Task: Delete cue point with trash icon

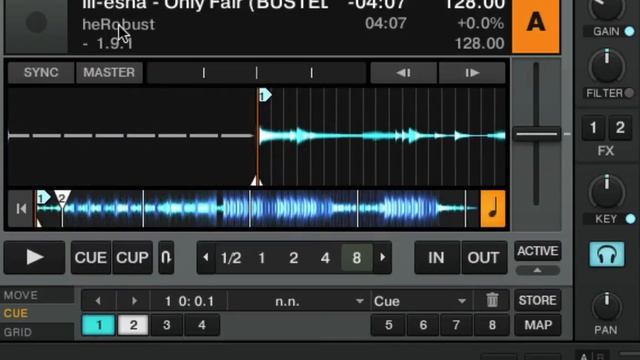Action: coord(492,301)
